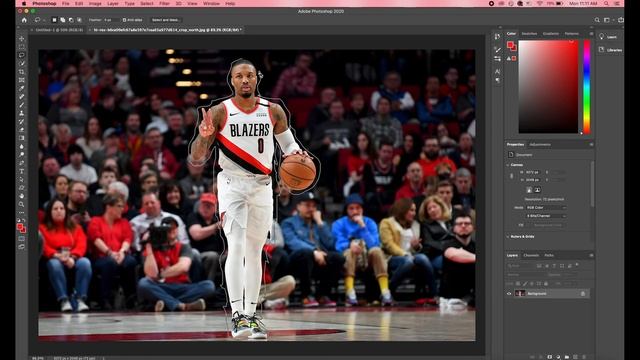Enable Subtract from selection mode
The width and height of the screenshot is (640, 360).
71,20
